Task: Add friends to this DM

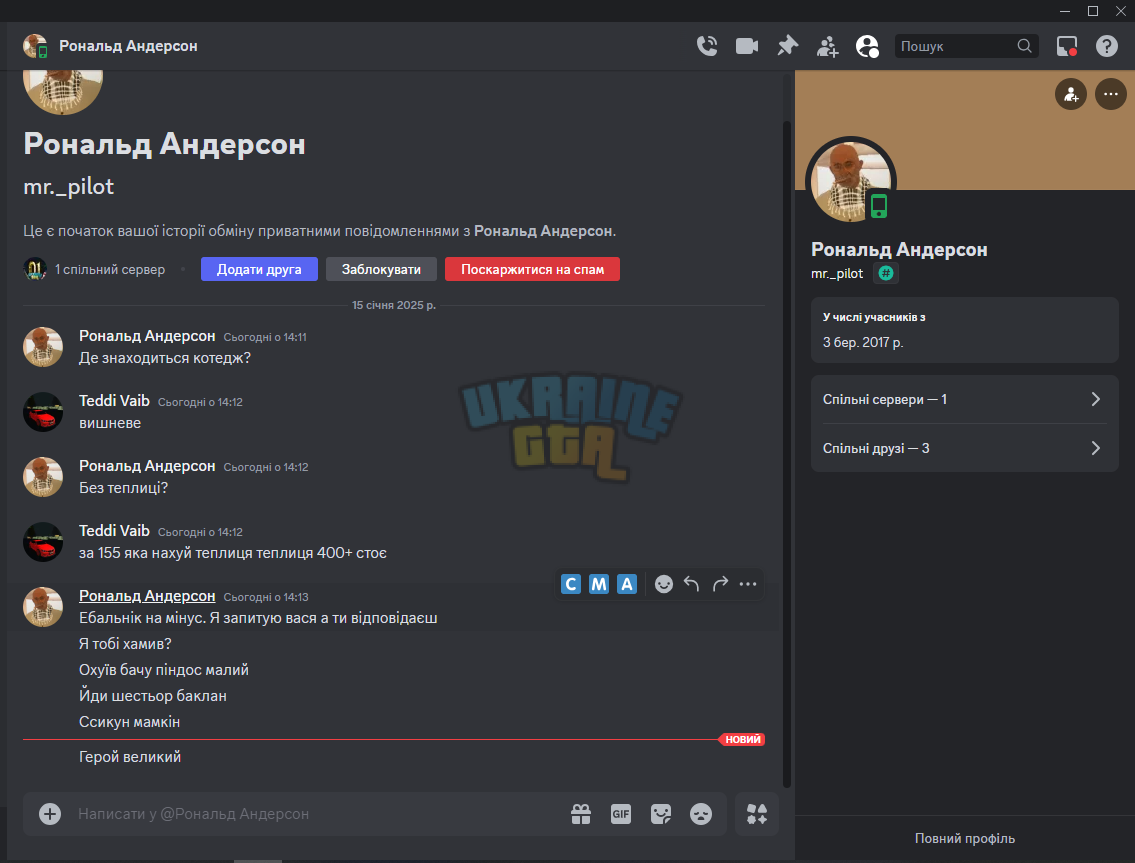Action: click(x=827, y=46)
